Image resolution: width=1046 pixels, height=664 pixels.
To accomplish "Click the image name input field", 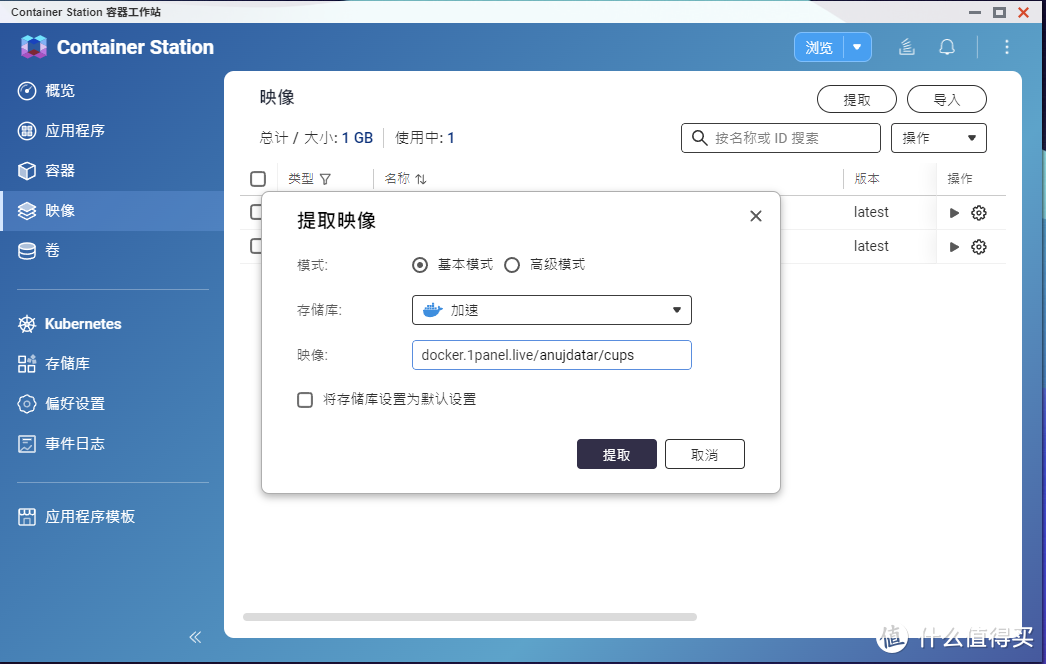I will point(551,355).
